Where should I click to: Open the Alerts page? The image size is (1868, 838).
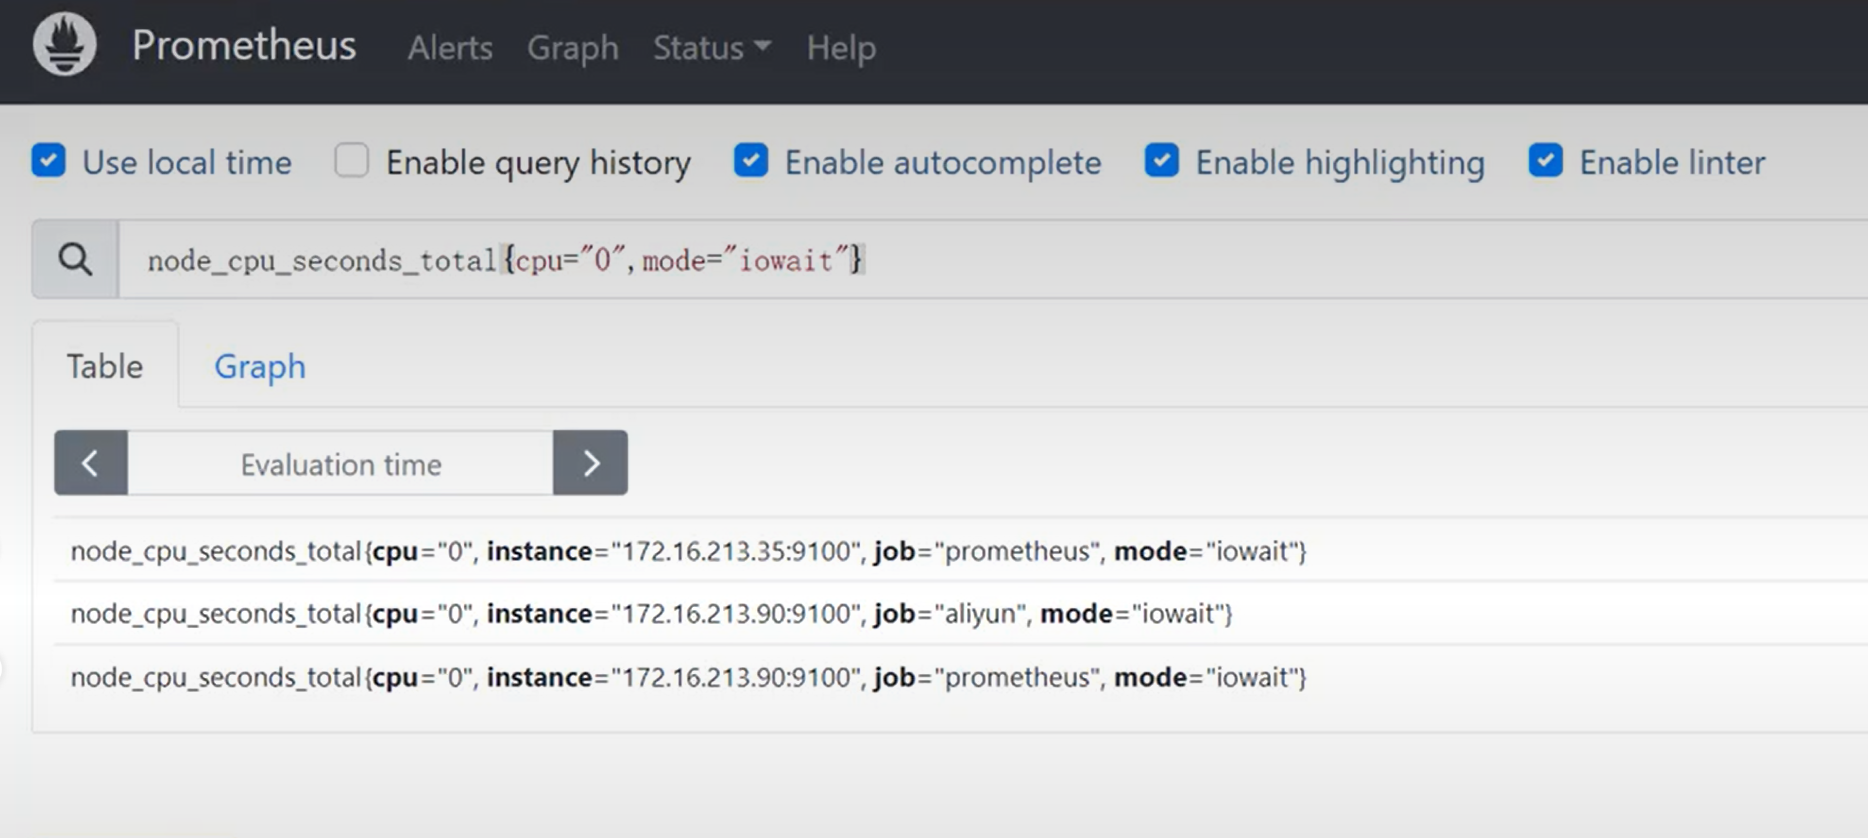(450, 47)
